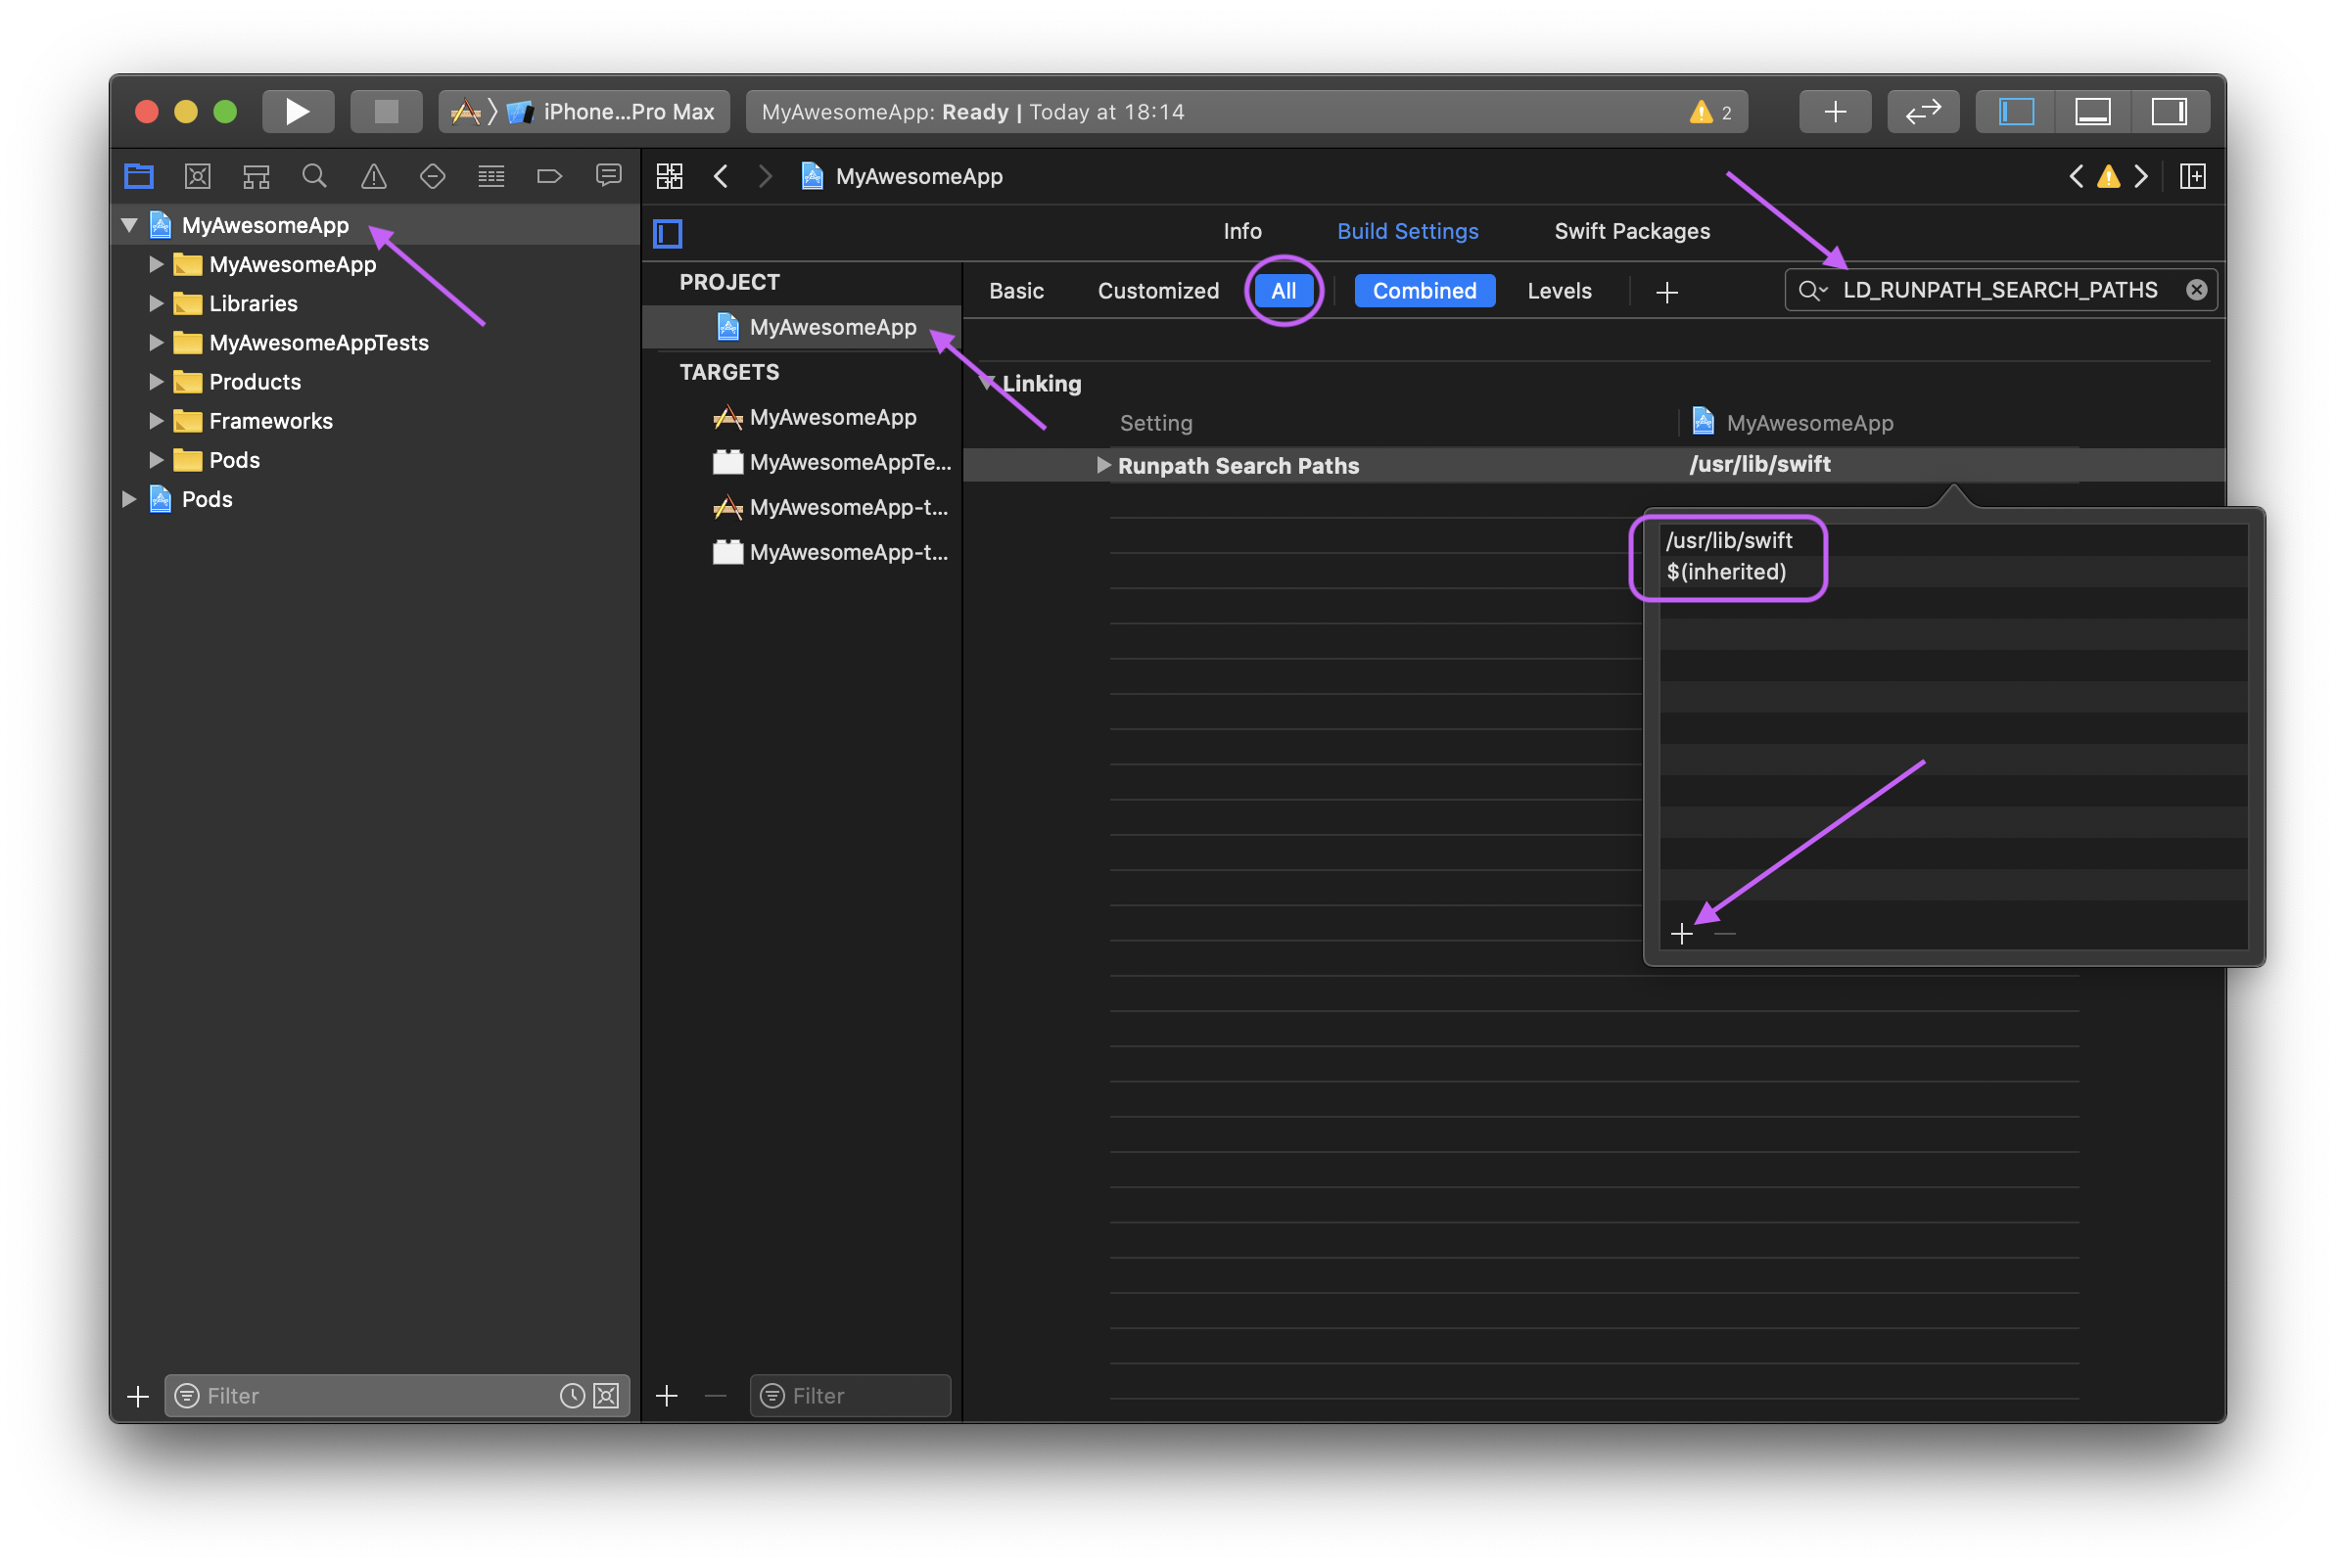Image resolution: width=2336 pixels, height=1568 pixels.
Task: Open the Breakpoint navigator icon
Action: (549, 177)
